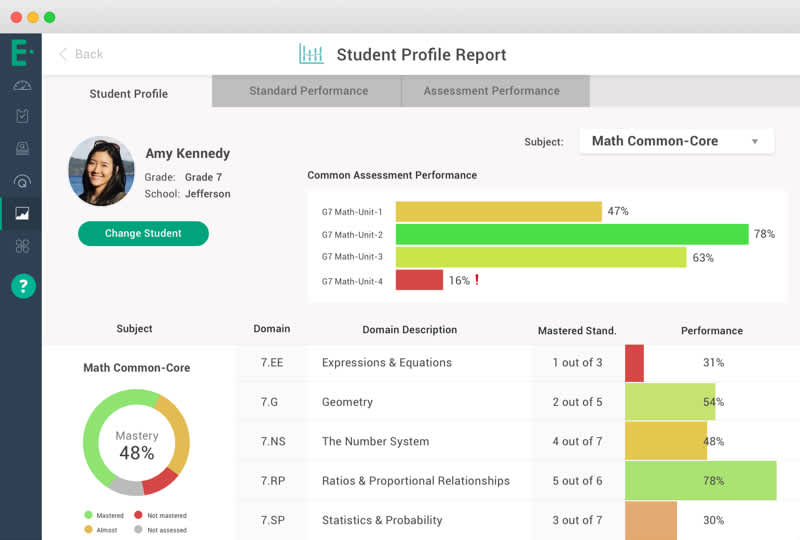Screen dimensions: 800x540
Task: Click the Geometry domain description
Action: [x=347, y=402]
